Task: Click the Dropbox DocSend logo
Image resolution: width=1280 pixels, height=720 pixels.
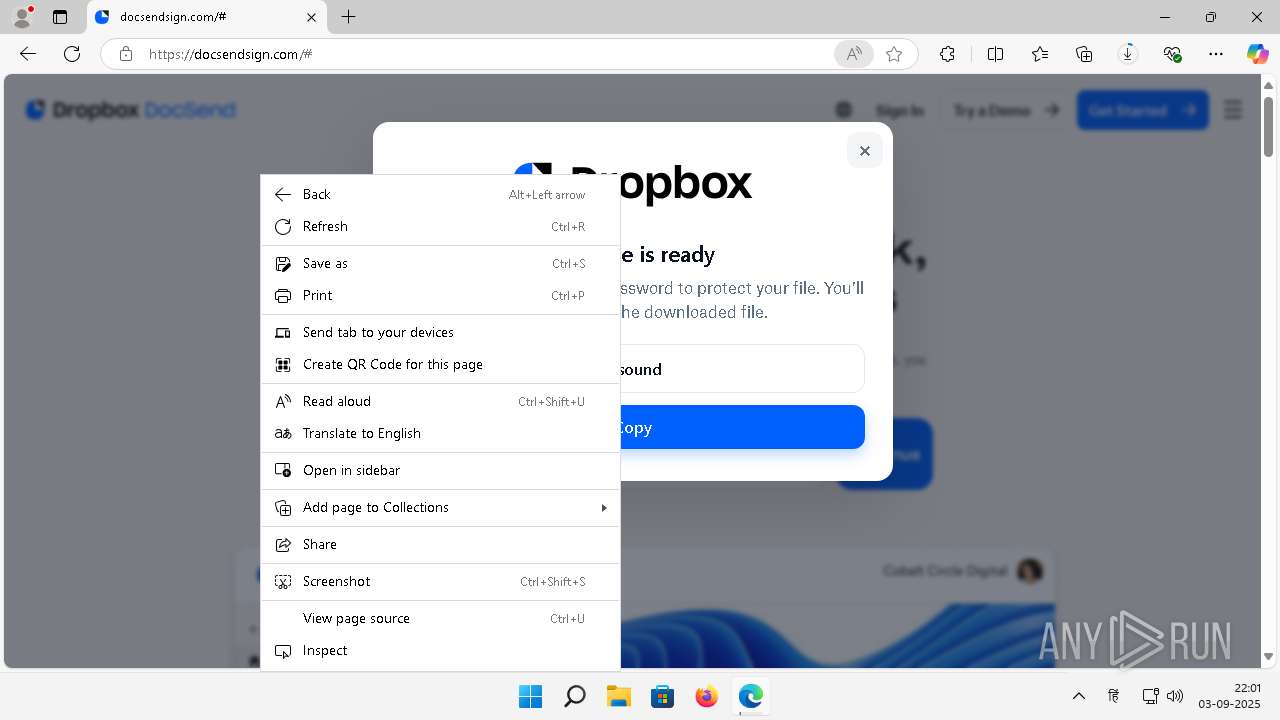Action: [x=131, y=110]
